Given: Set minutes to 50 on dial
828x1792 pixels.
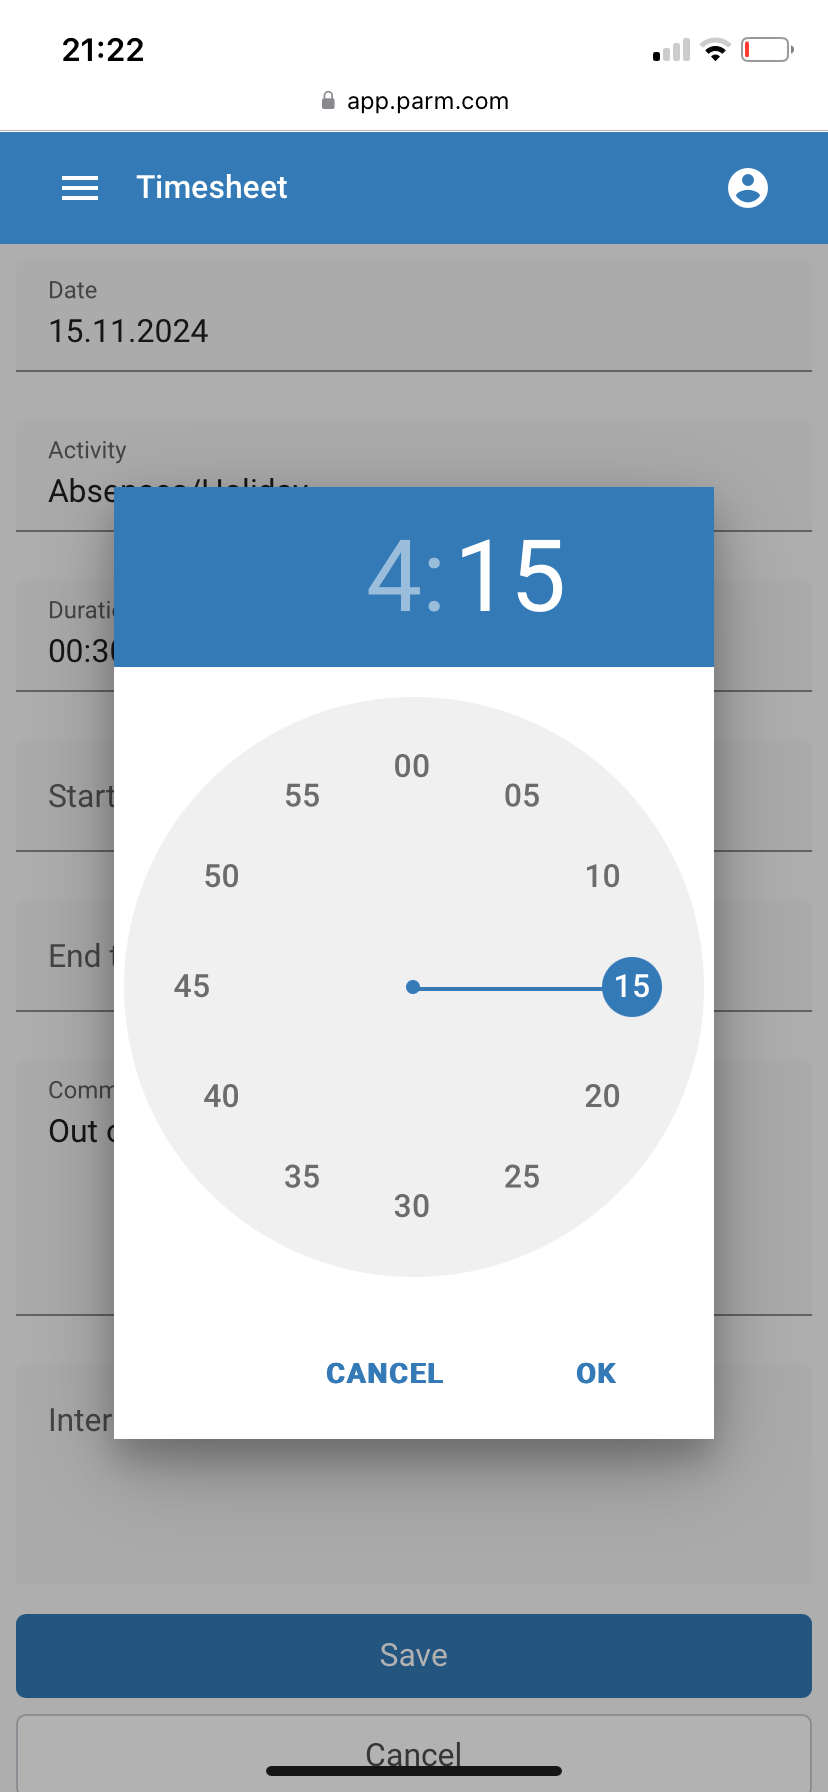Looking at the screenshot, I should (x=222, y=877).
